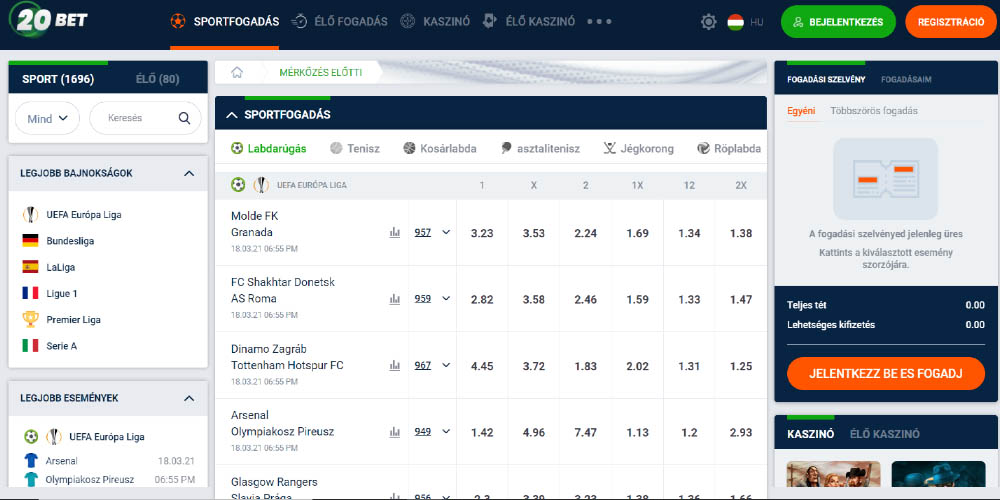Select the Tenisz sport tab

pos(355,149)
